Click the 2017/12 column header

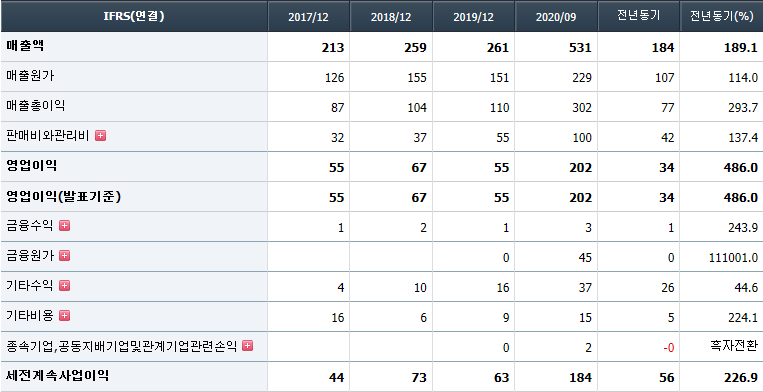pos(309,17)
